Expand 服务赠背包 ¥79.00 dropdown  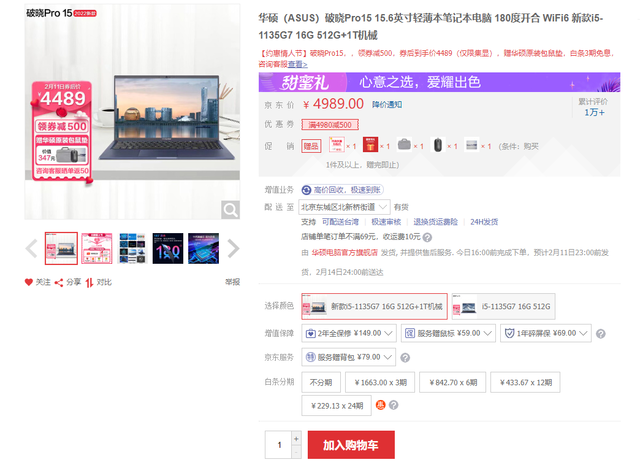point(349,357)
